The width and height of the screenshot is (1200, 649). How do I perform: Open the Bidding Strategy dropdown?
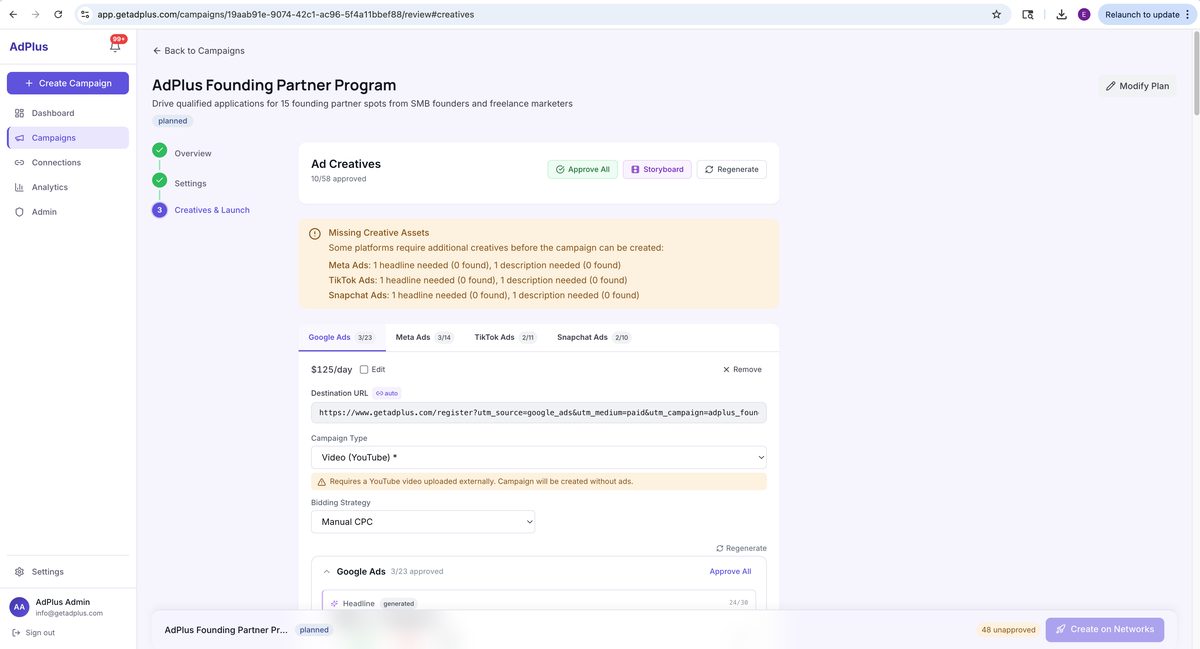click(x=423, y=522)
